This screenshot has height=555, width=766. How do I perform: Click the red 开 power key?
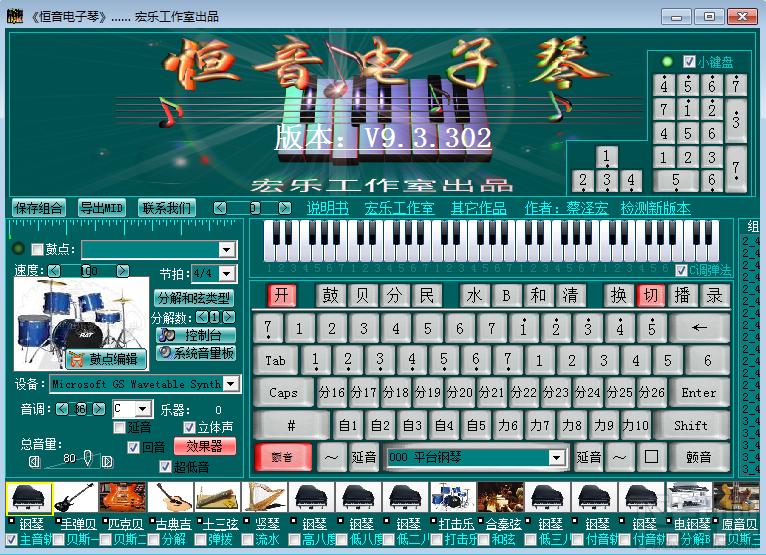coord(281,295)
